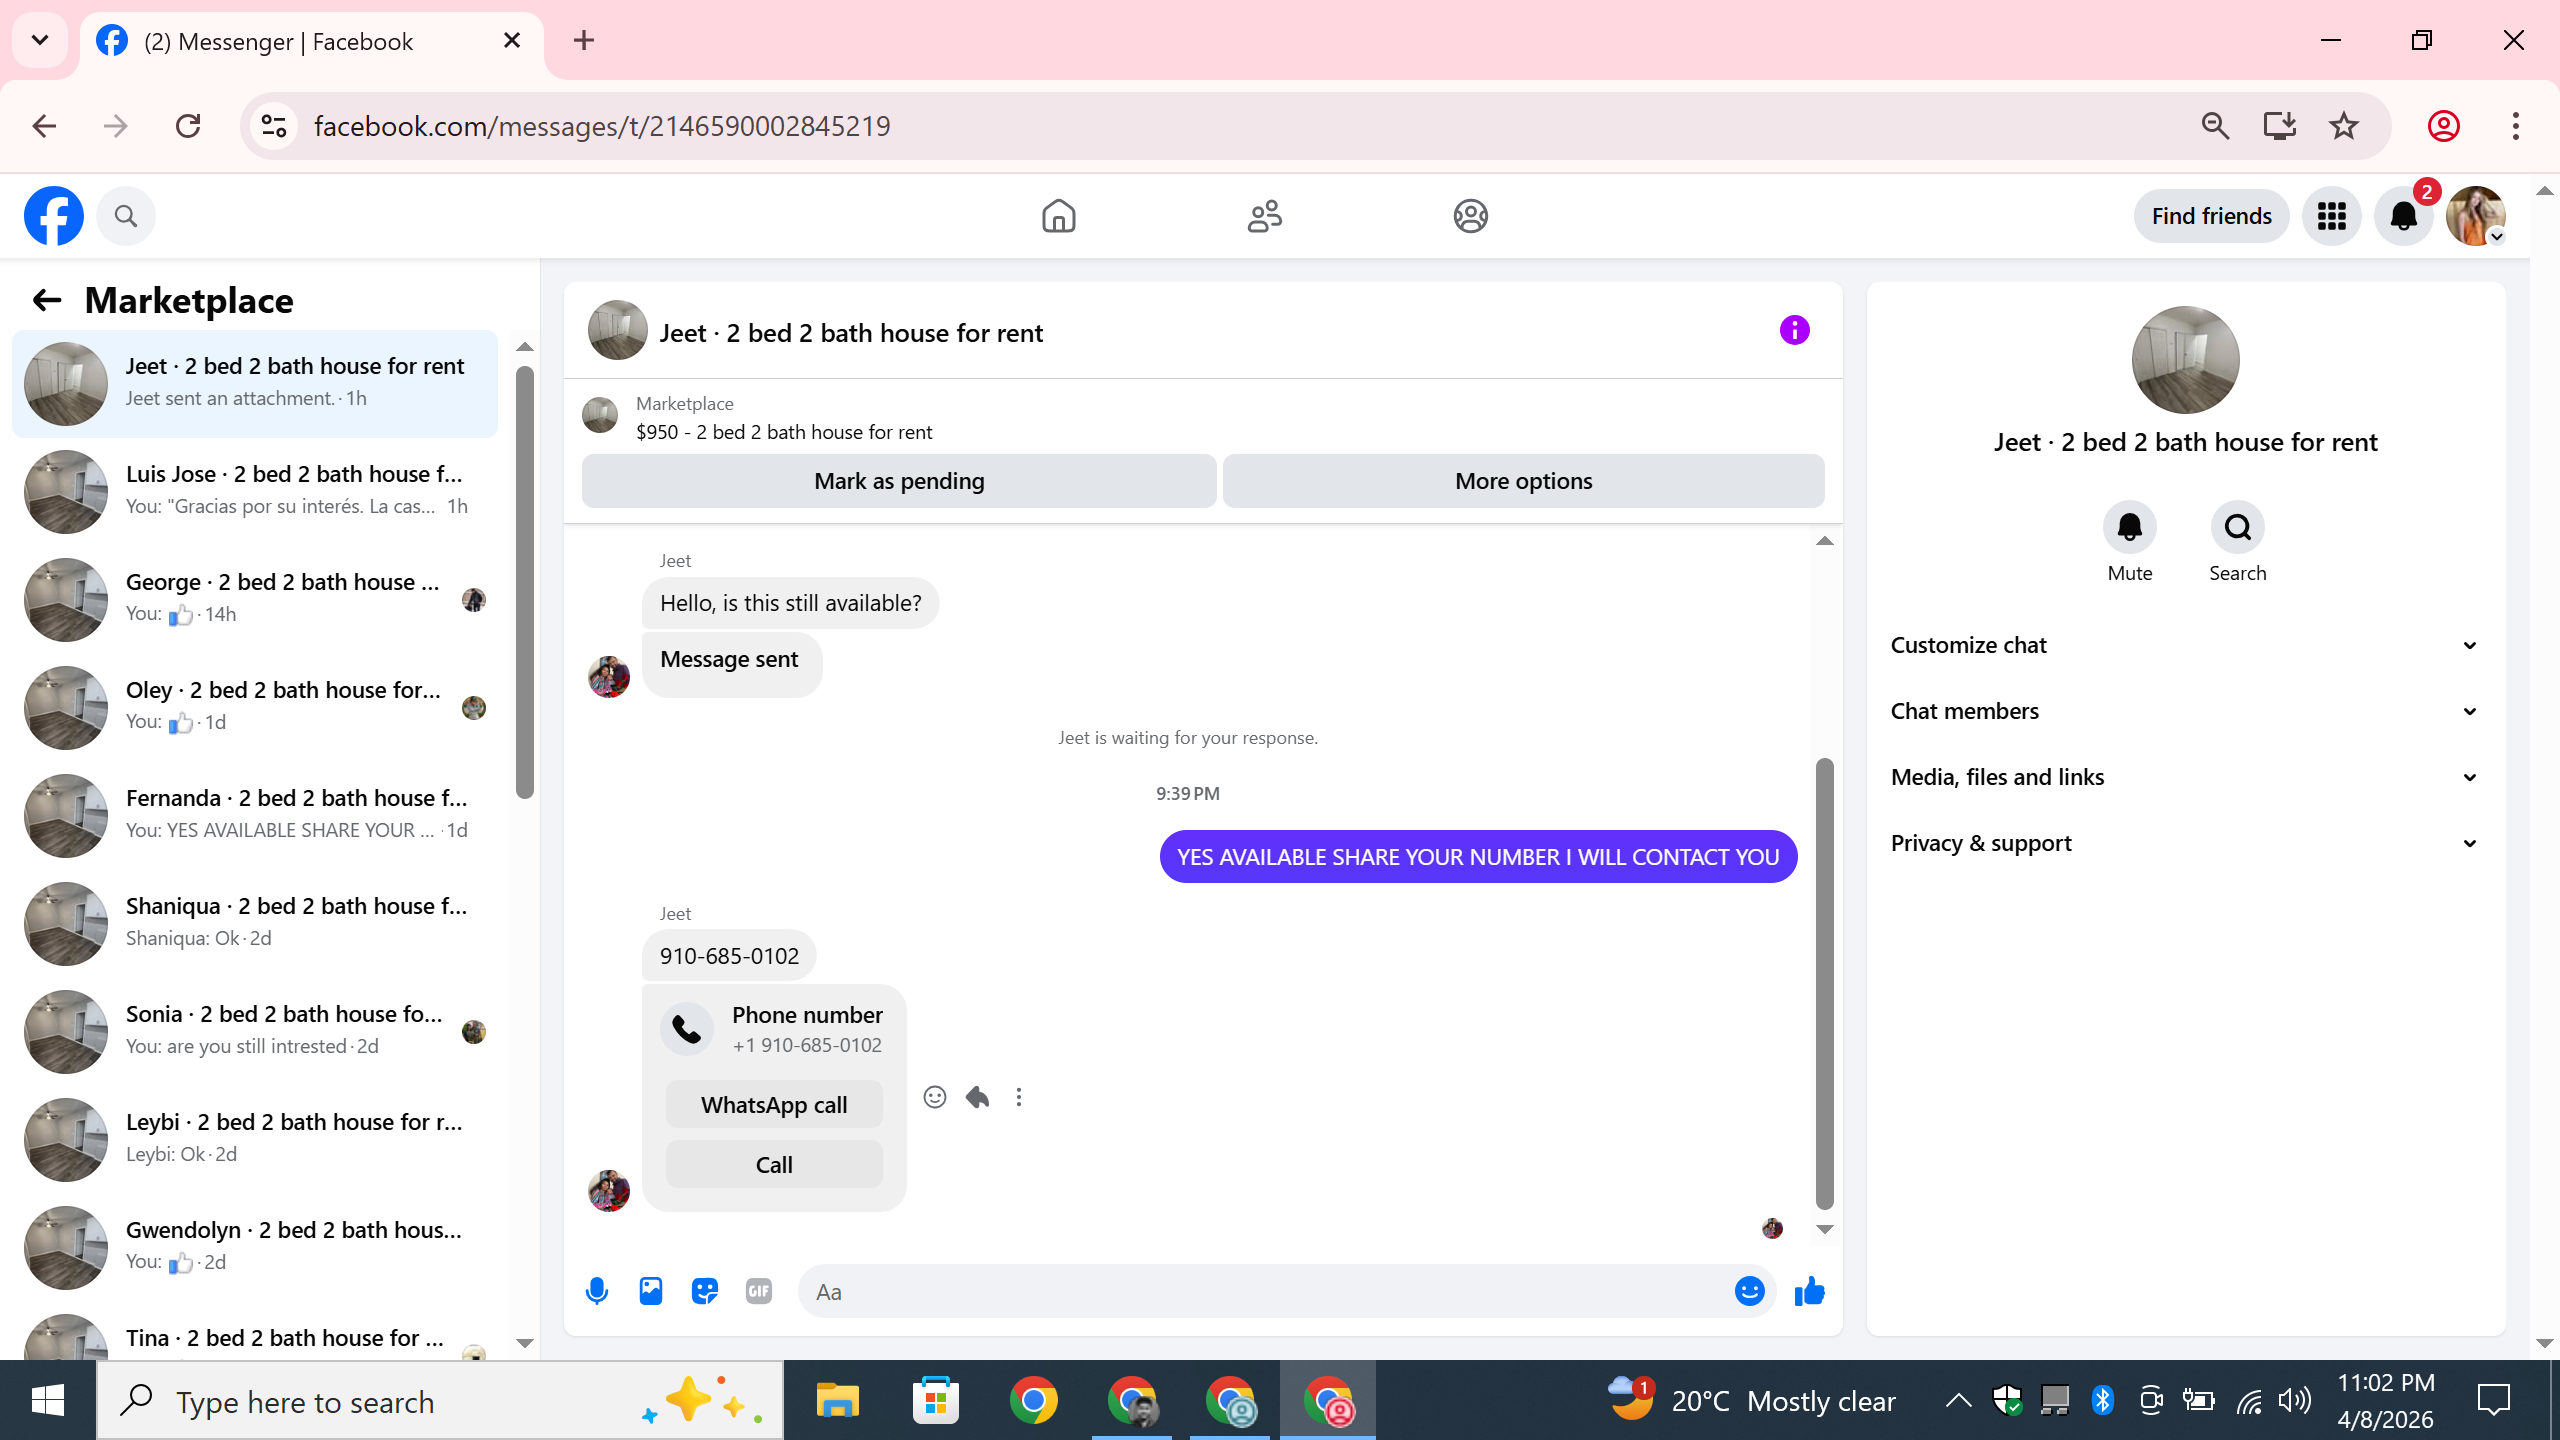Image resolution: width=2560 pixels, height=1440 pixels.
Task: Expand Privacy & support section
Action: click(2184, 843)
